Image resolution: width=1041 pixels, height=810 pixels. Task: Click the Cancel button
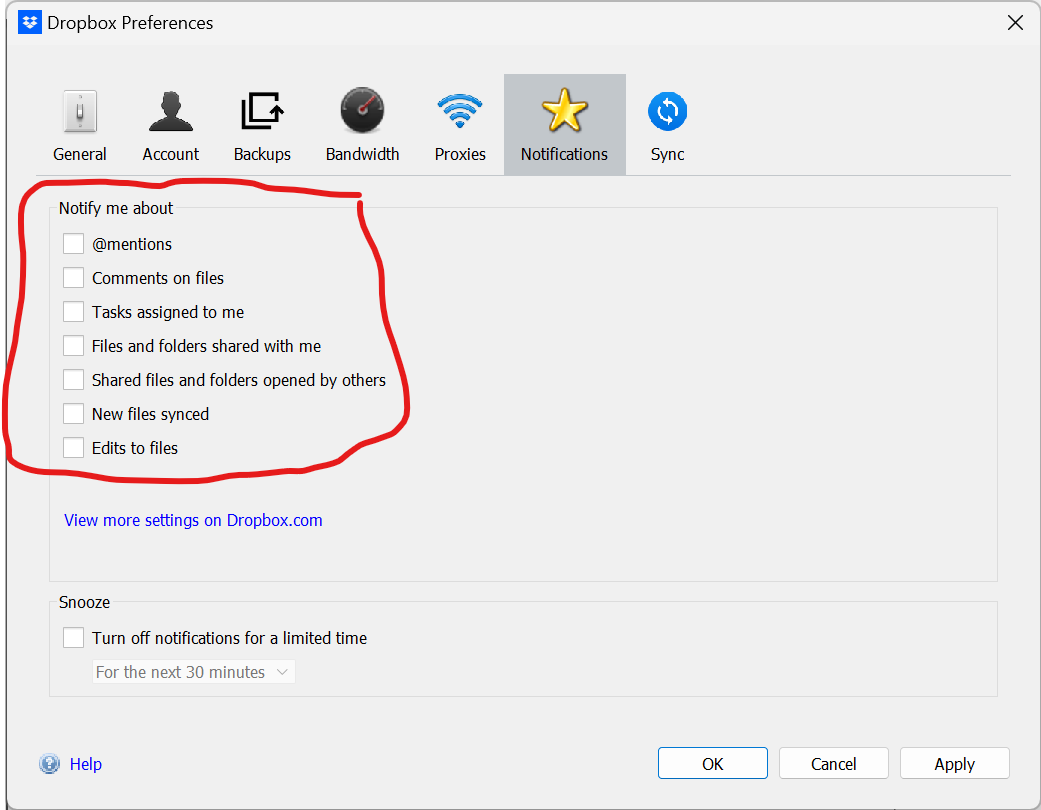click(x=833, y=764)
